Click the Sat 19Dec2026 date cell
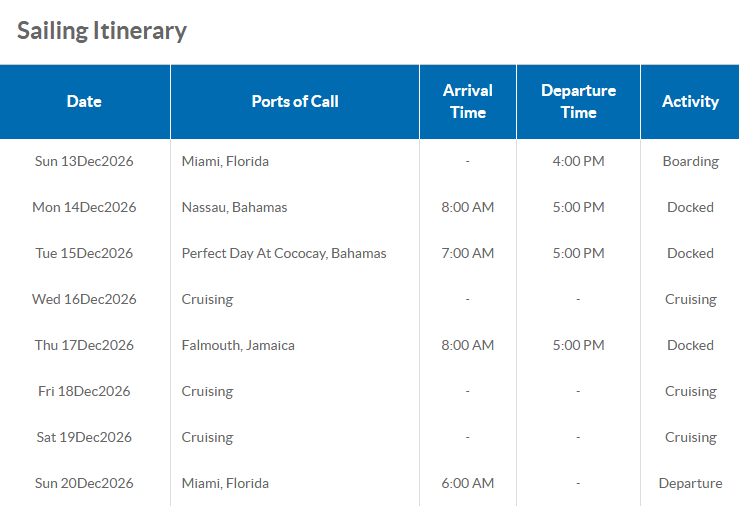The height and width of the screenshot is (506, 739). (84, 437)
